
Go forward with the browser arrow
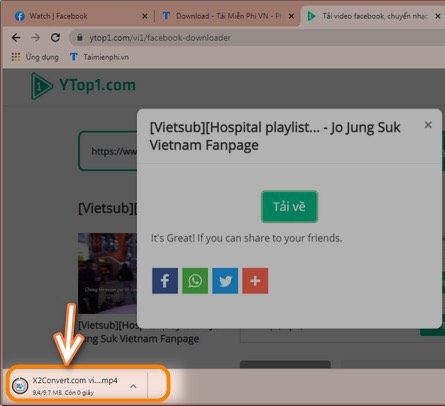click(35, 38)
